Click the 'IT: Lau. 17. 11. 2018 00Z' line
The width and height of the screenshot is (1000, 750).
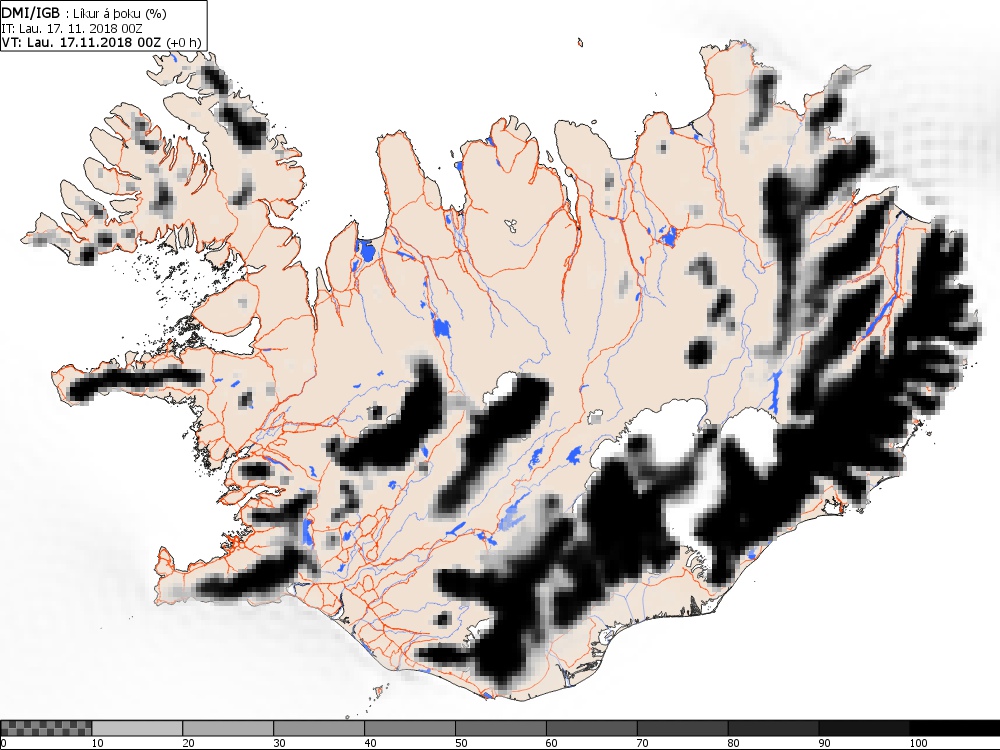click(72, 28)
